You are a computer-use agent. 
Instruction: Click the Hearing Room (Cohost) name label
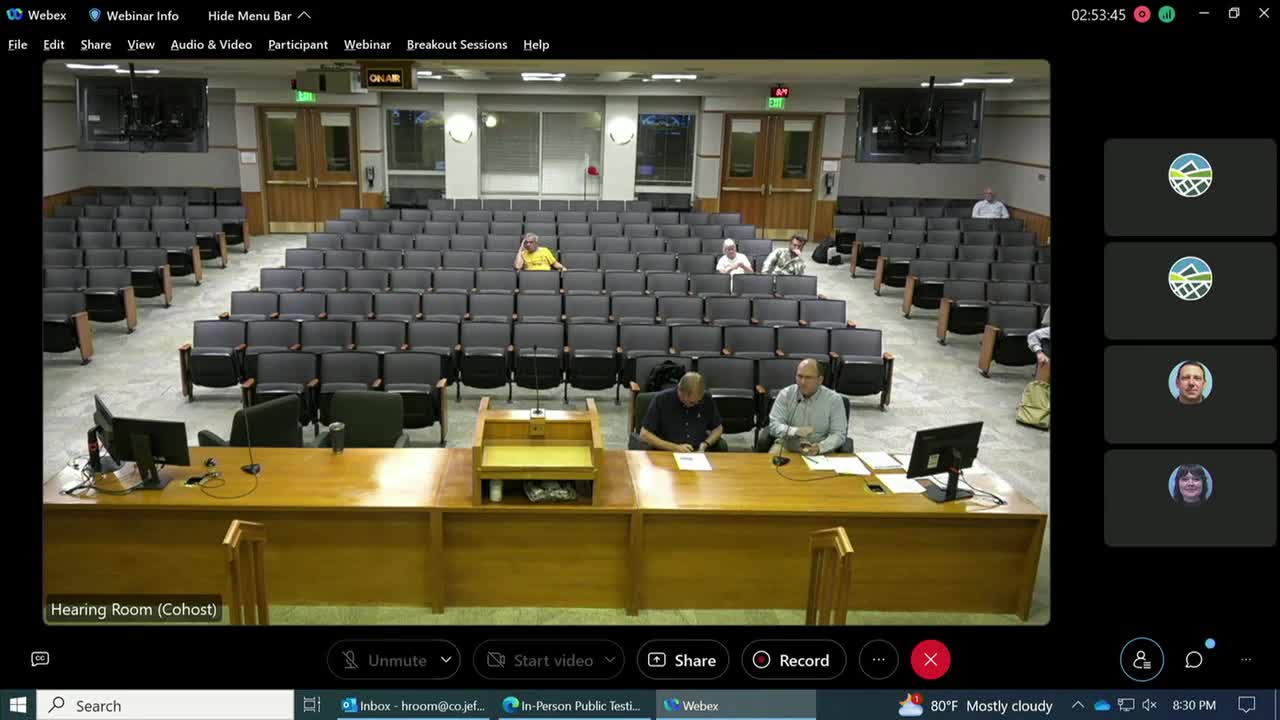click(134, 609)
